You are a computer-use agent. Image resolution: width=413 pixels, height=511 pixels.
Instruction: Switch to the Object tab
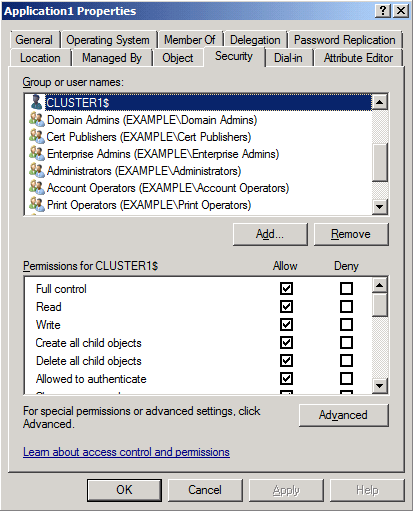click(x=178, y=58)
